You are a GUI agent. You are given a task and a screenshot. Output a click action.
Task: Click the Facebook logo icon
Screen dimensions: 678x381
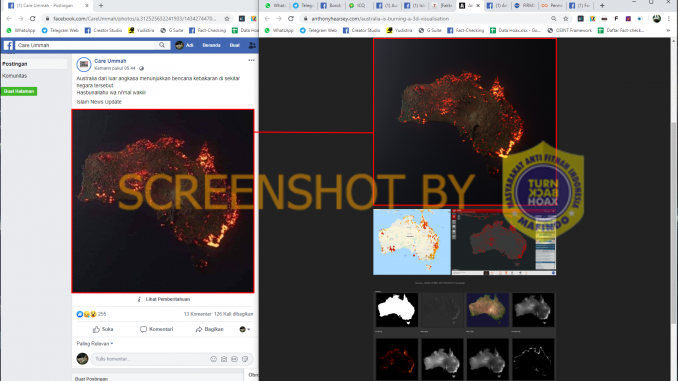point(8,45)
